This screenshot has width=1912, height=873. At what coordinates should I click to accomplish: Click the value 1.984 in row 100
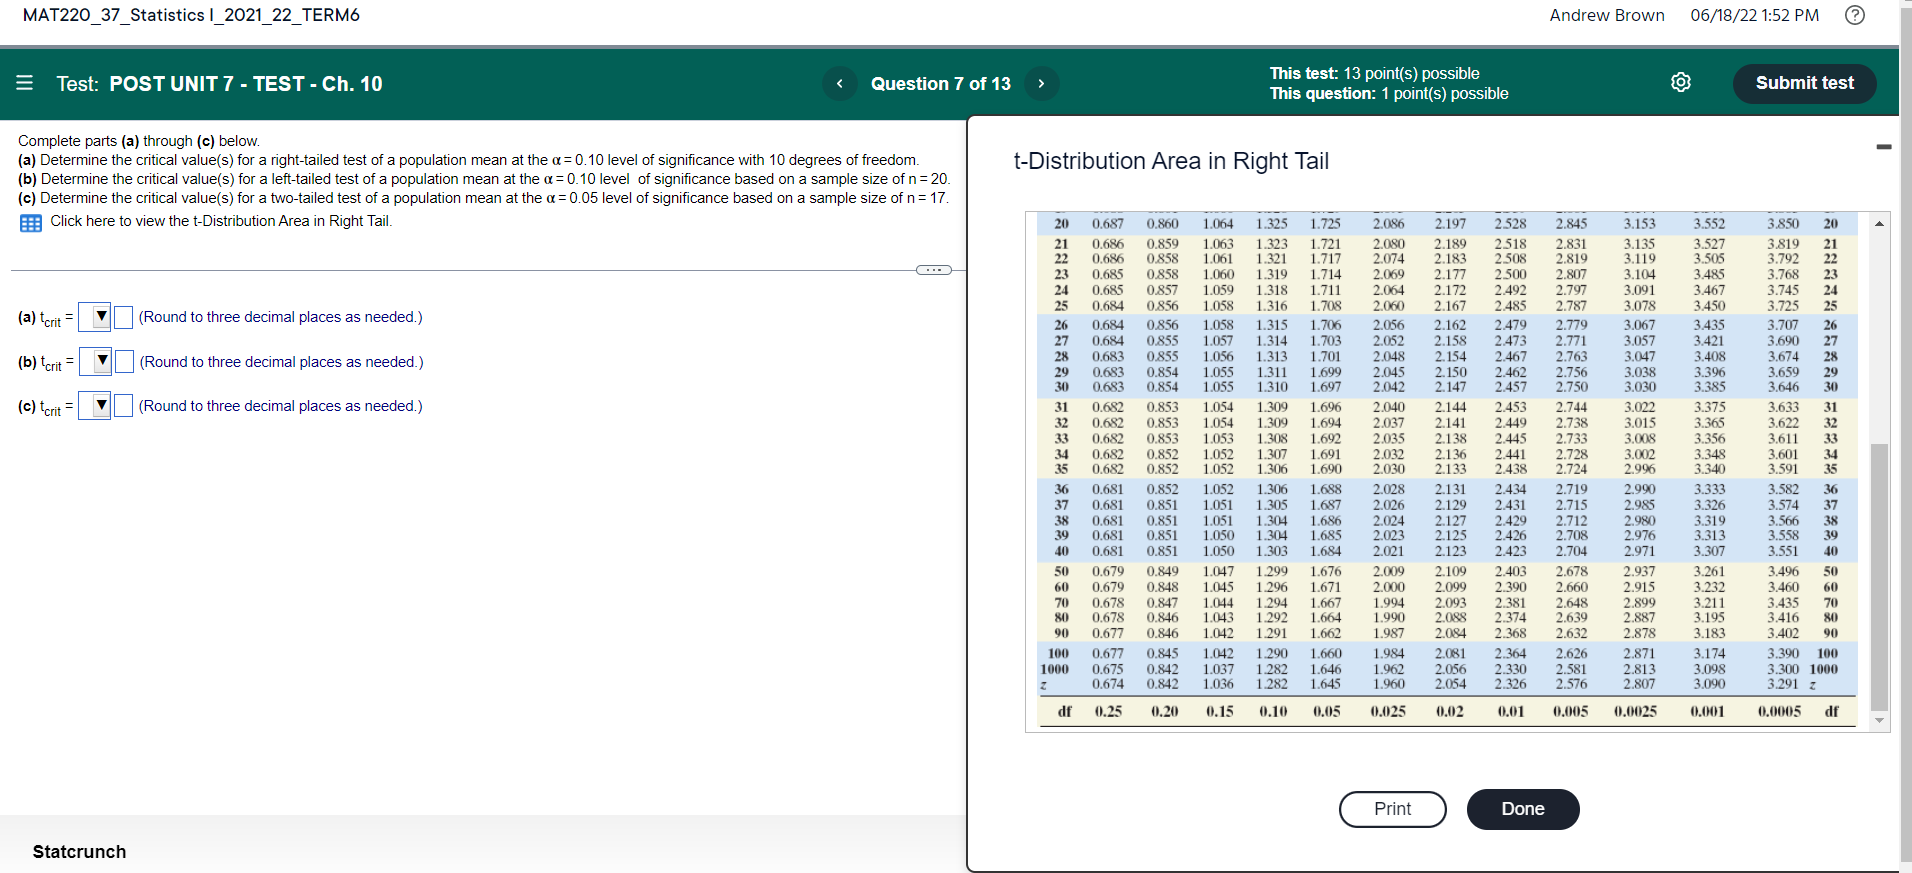click(x=1388, y=654)
